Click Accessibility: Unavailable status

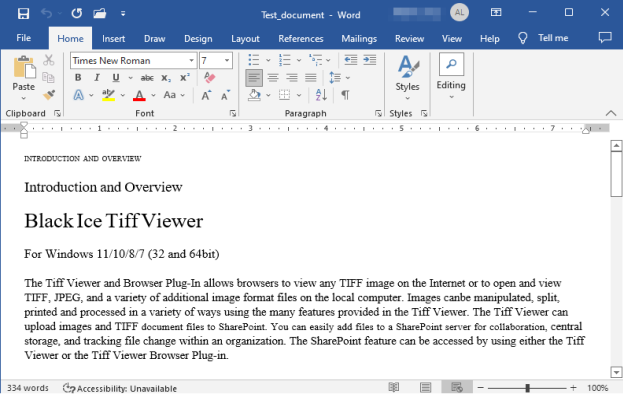pyautogui.click(x=120, y=388)
